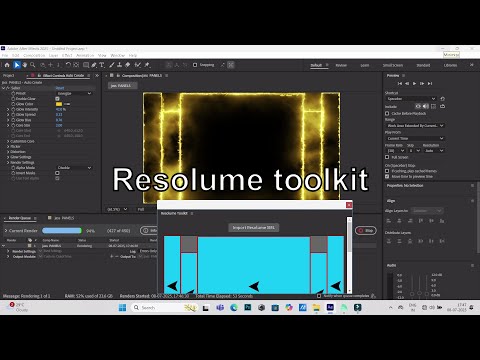
Task: Click the Glow Spread value
Action: (x=59, y=115)
